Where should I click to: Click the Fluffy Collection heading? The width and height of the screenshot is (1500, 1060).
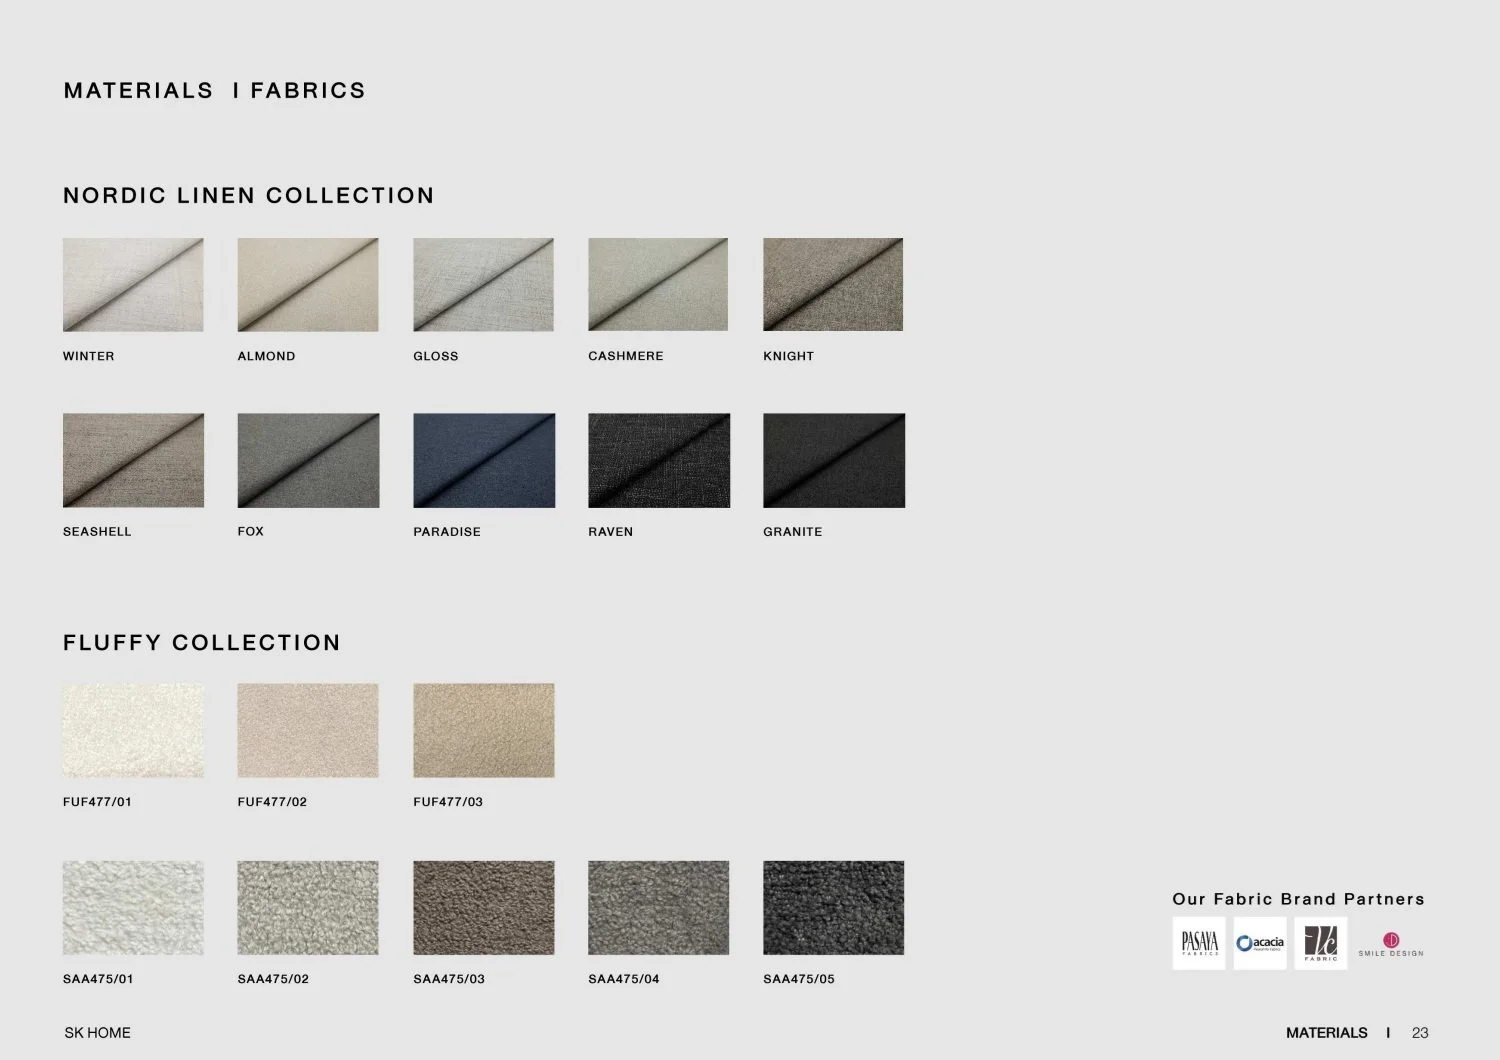tap(202, 643)
